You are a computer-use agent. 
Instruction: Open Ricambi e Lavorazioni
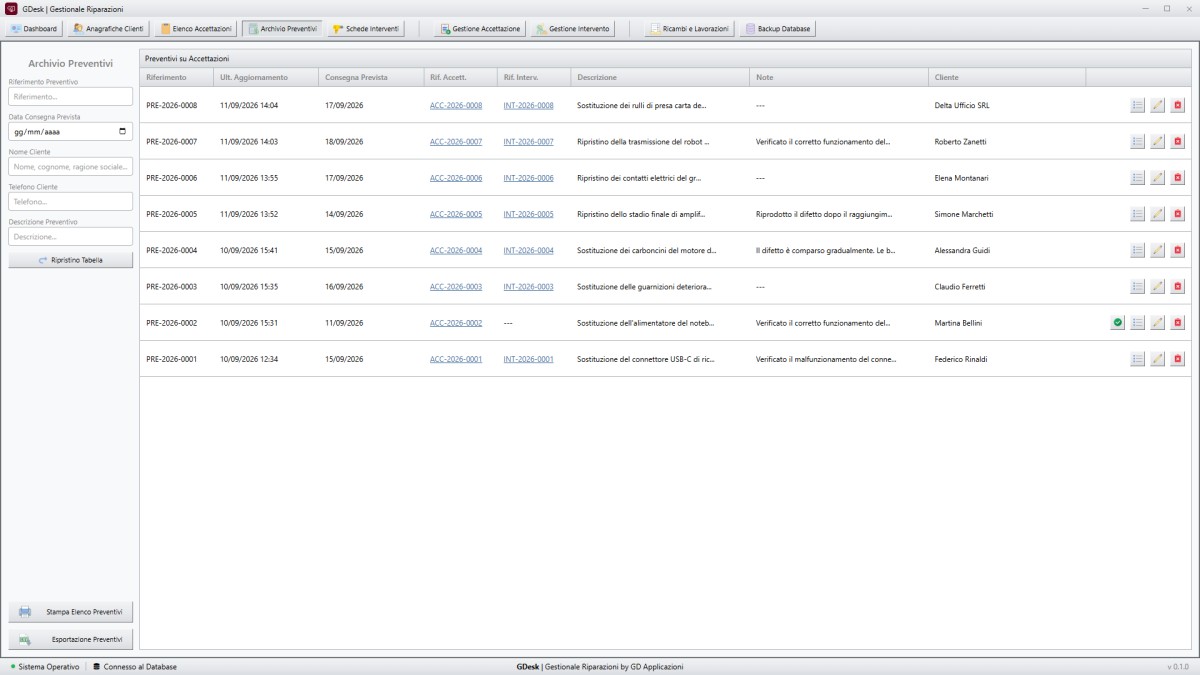(x=689, y=29)
